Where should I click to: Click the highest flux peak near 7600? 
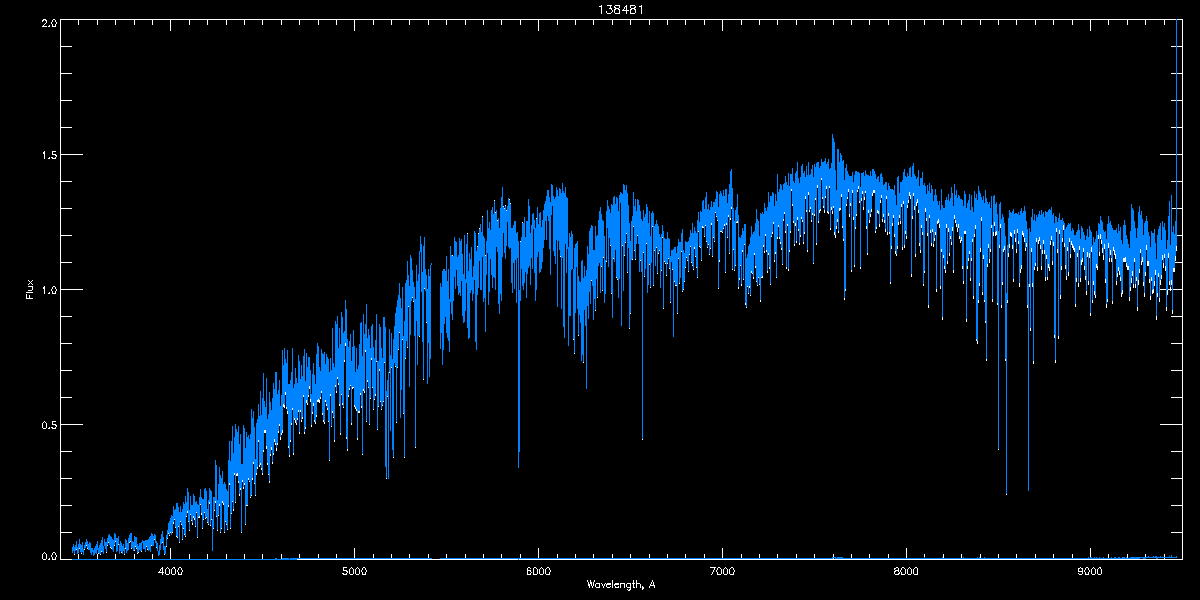pyautogui.click(x=832, y=137)
